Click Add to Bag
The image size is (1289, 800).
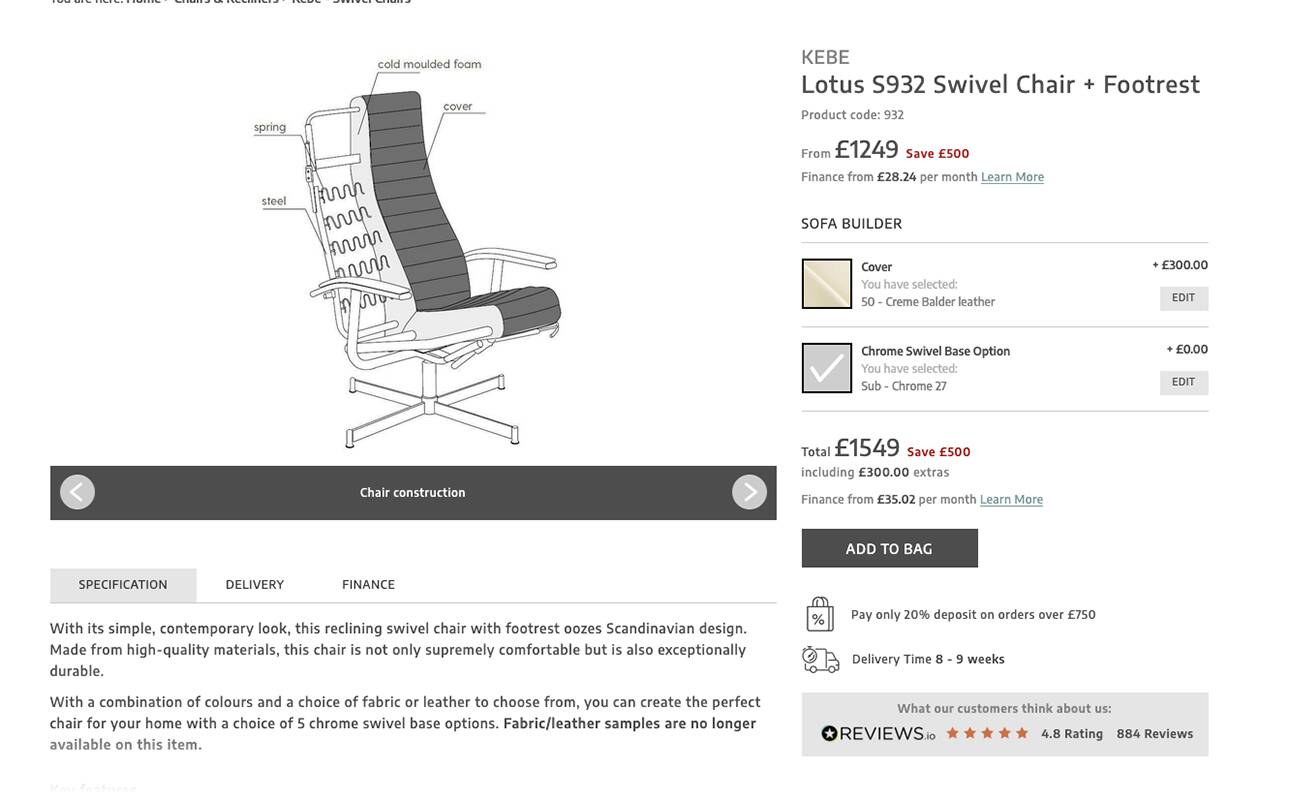(x=889, y=548)
